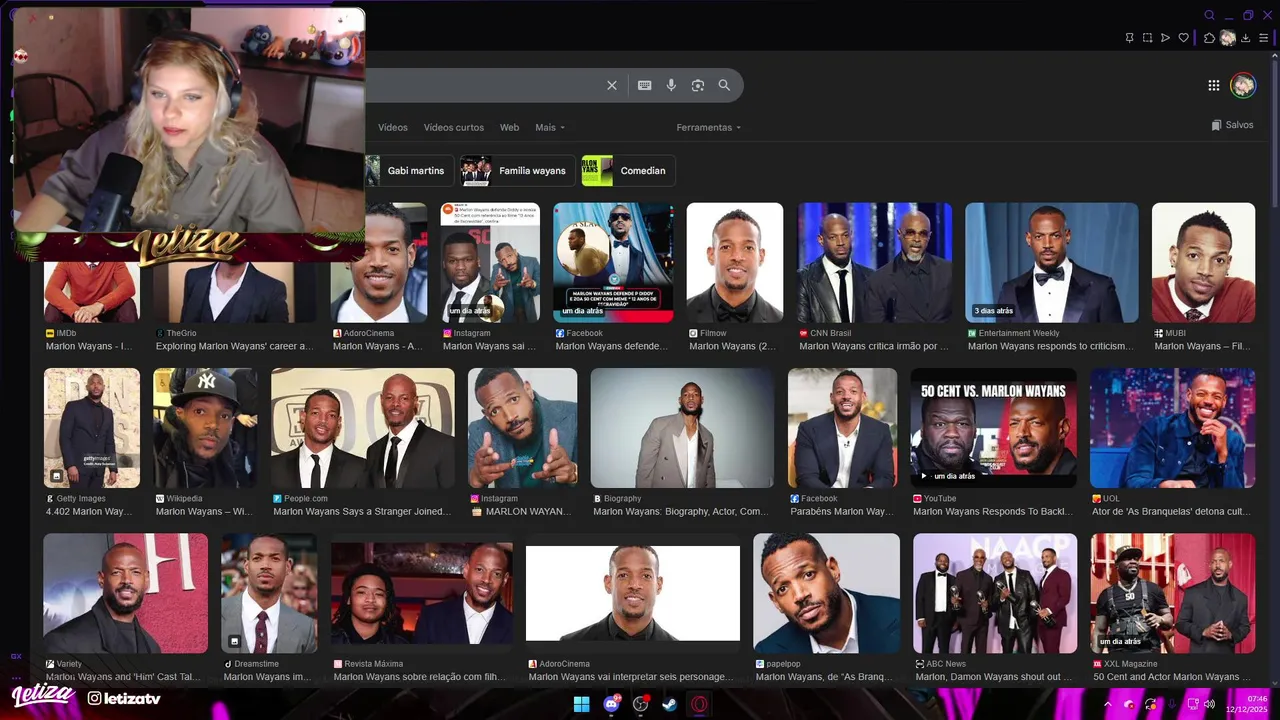1280x720 pixels.
Task: Click the Opera pinboard pin icon
Action: (1129, 38)
